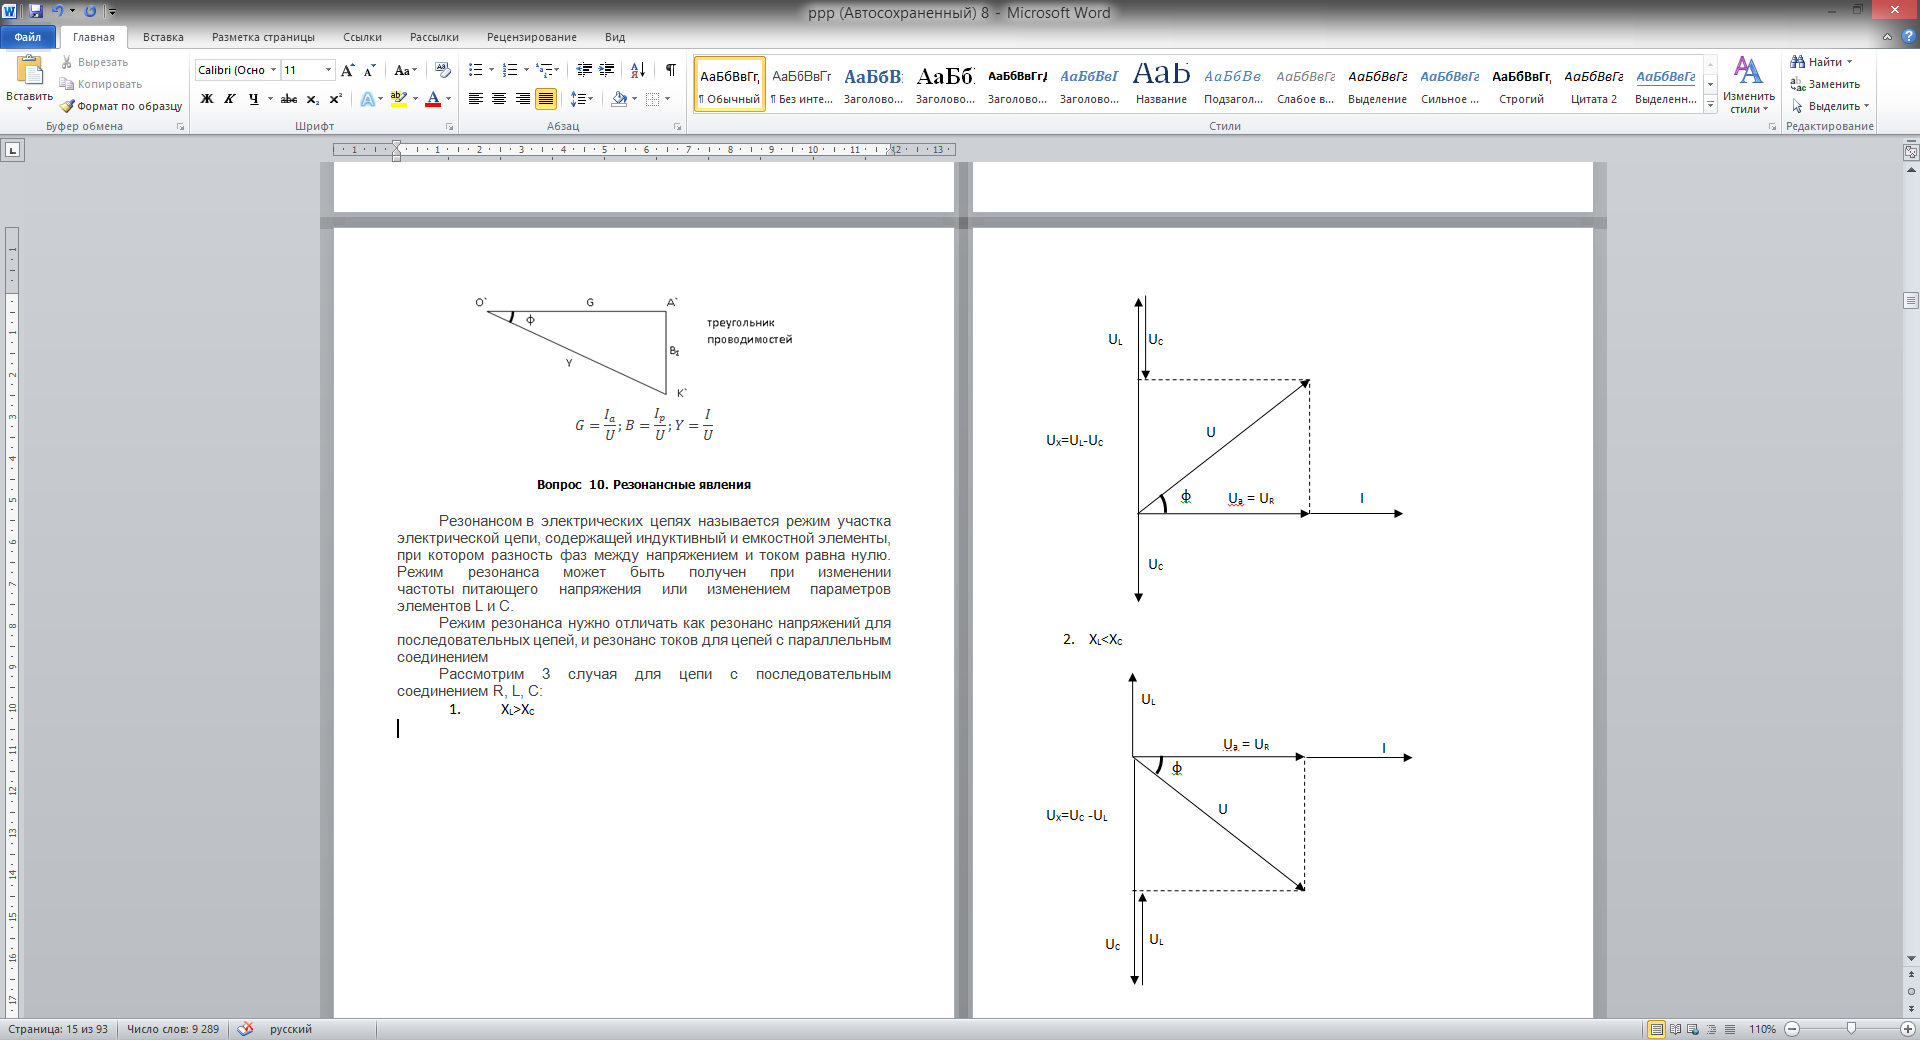Screen dimensions: 1920x1040
Task: Click Grow Font icon
Action: pyautogui.click(x=347, y=70)
